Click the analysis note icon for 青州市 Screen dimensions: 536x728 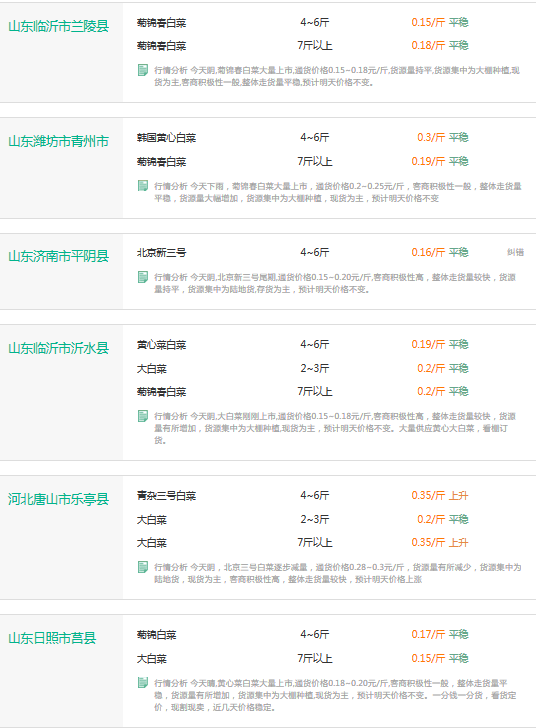143,186
